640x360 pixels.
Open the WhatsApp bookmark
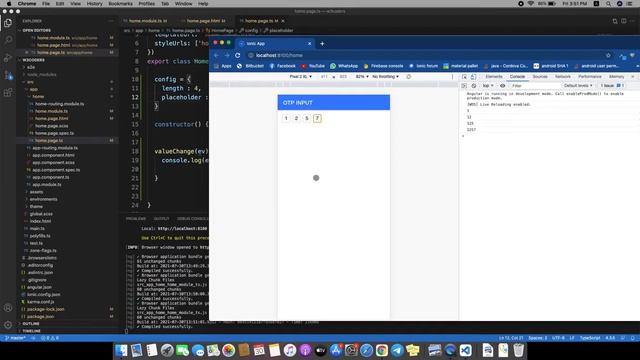coord(344,66)
